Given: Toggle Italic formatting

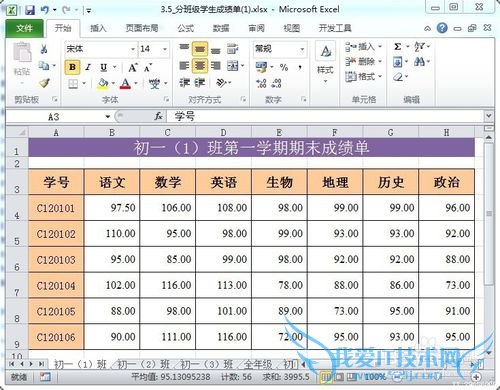Looking at the screenshot, I should (88, 67).
